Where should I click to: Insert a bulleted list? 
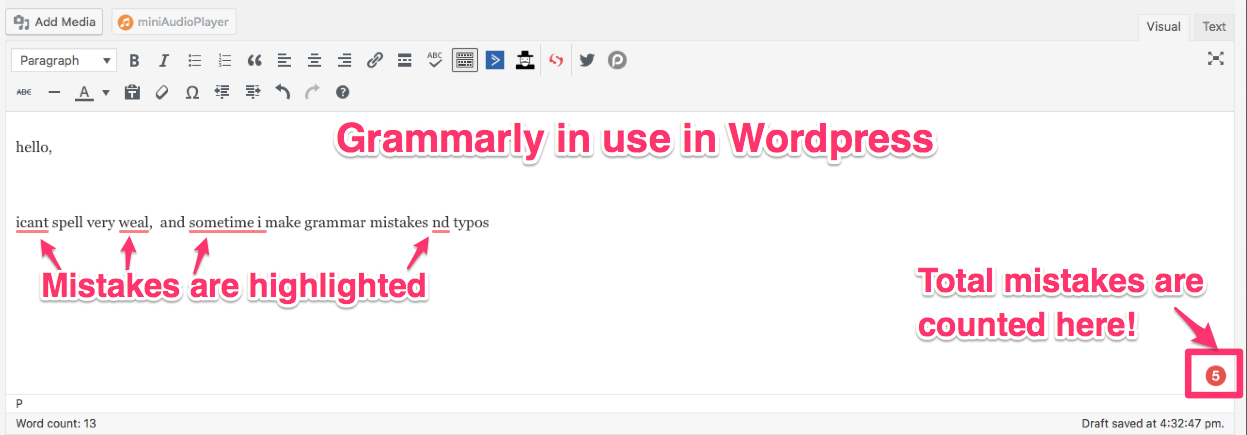point(195,60)
